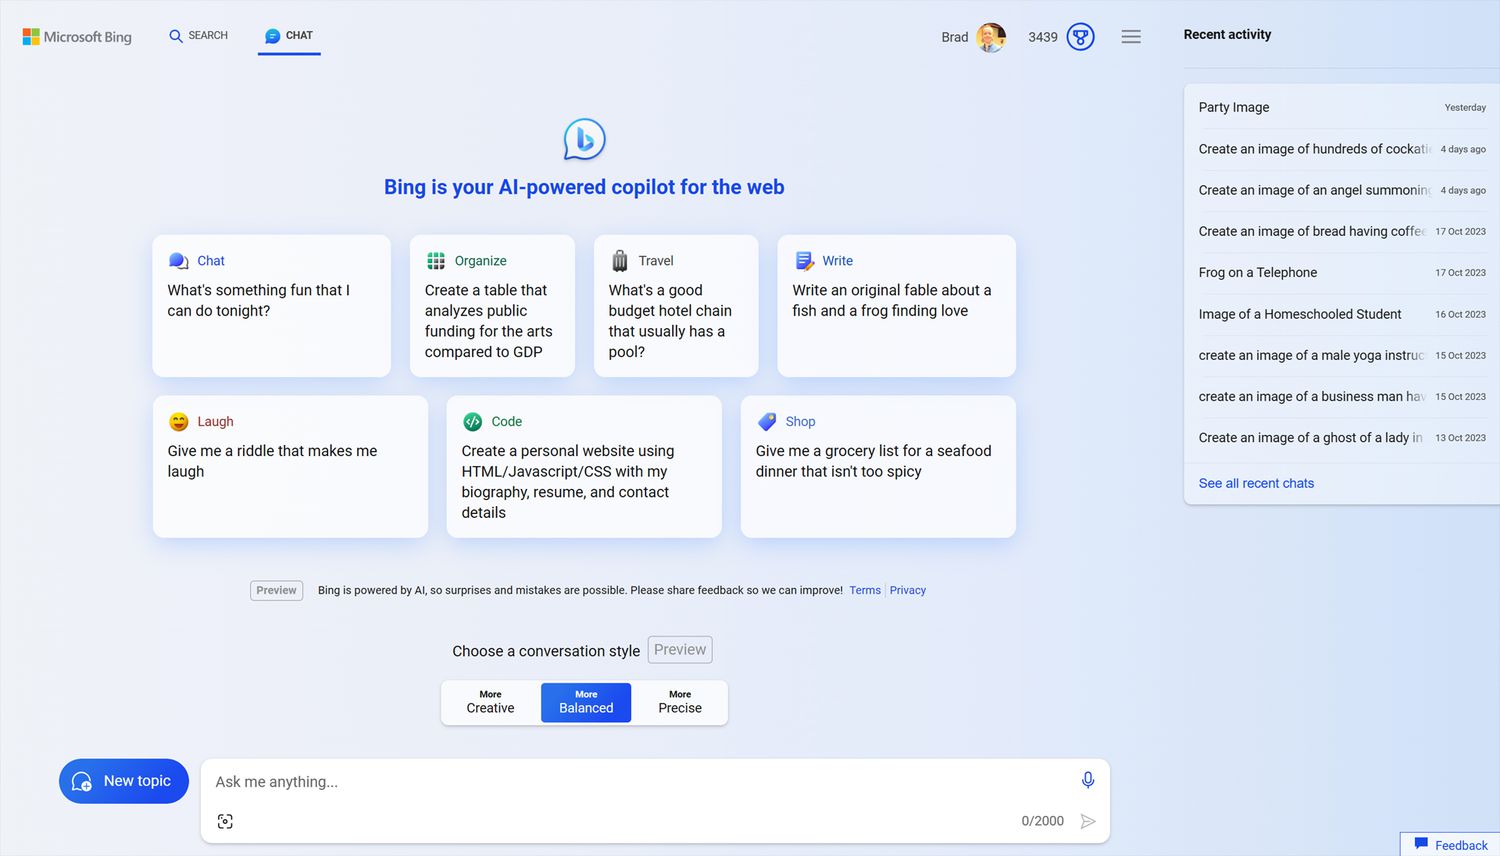Click the Ask me anything input field
The width and height of the screenshot is (1500, 856).
[x=640, y=782]
